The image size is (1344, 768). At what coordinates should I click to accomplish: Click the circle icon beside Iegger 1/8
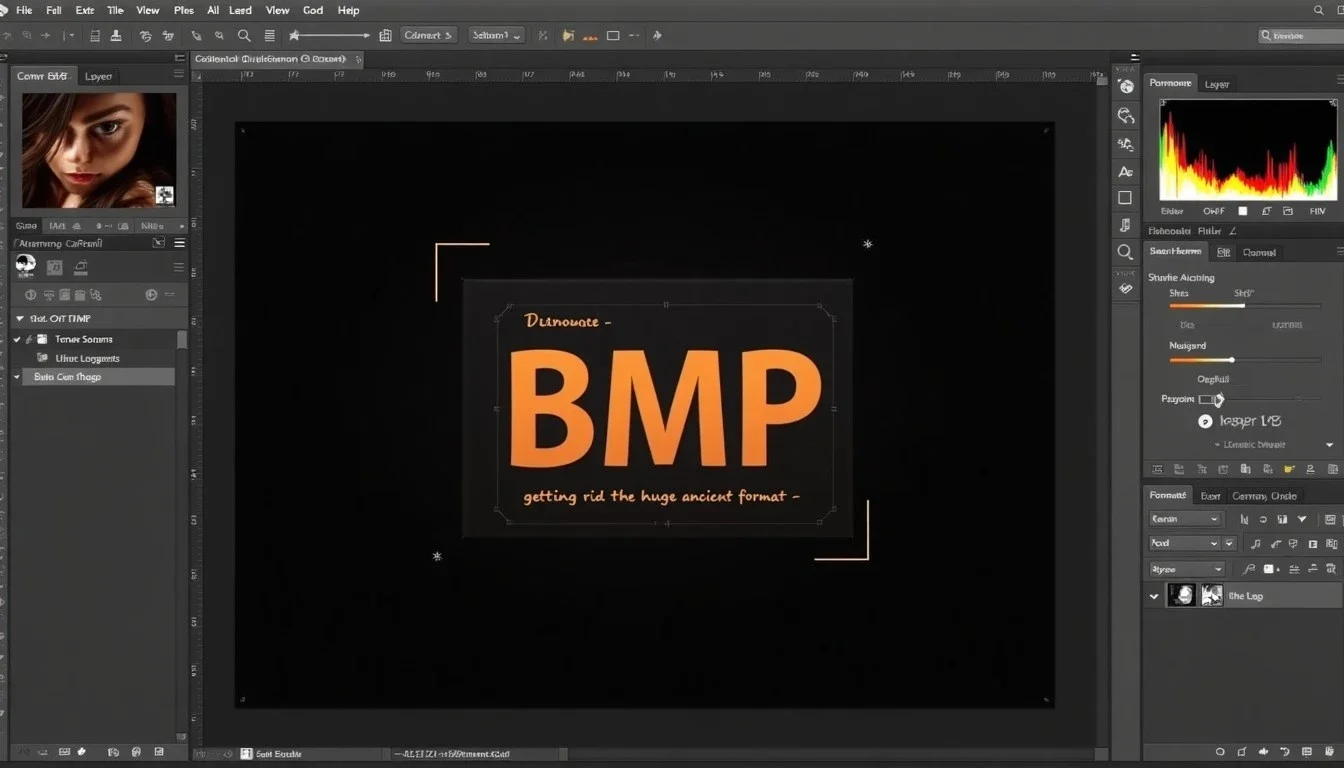1205,422
